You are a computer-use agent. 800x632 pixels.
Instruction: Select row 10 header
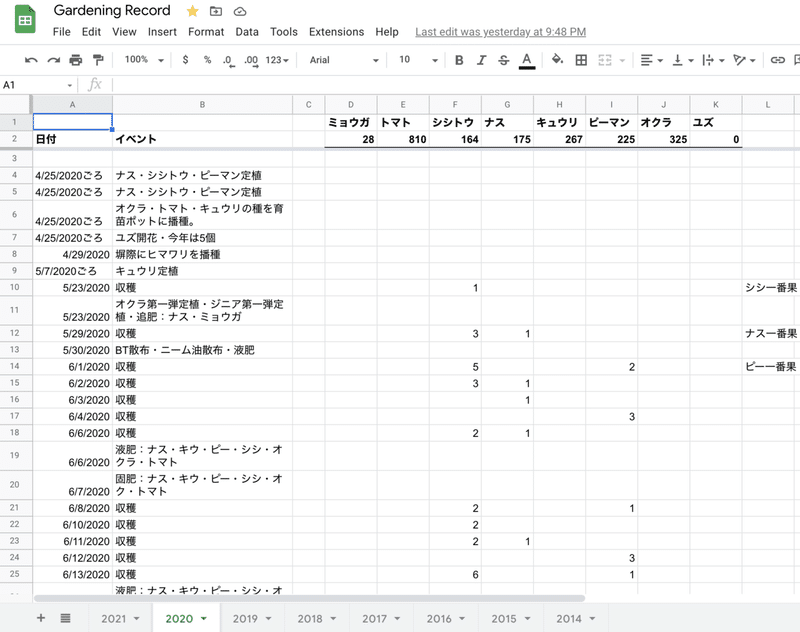(x=14, y=287)
